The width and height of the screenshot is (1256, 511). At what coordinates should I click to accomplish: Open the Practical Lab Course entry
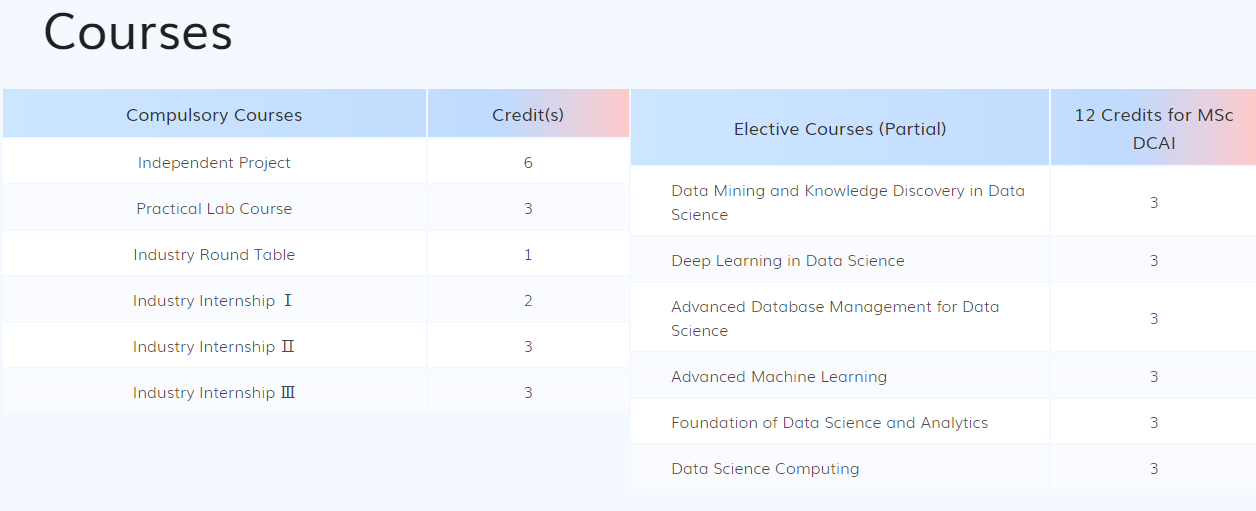click(x=214, y=208)
